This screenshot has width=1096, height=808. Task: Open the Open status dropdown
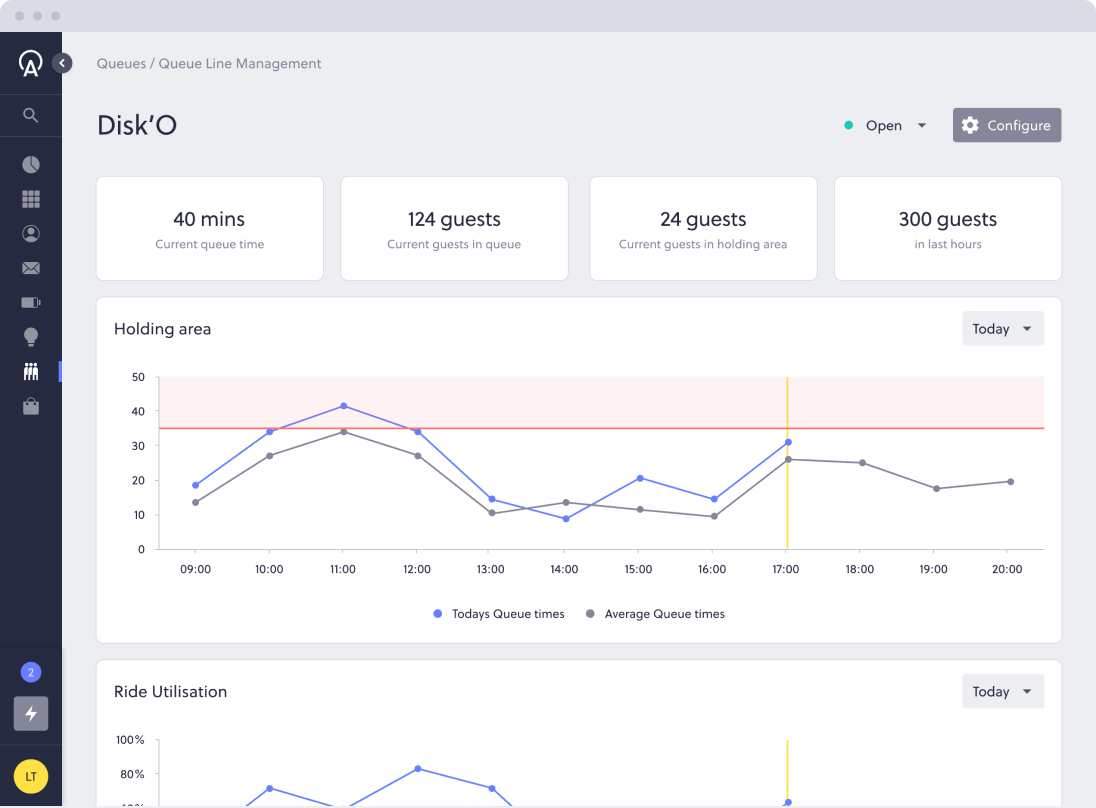click(885, 125)
